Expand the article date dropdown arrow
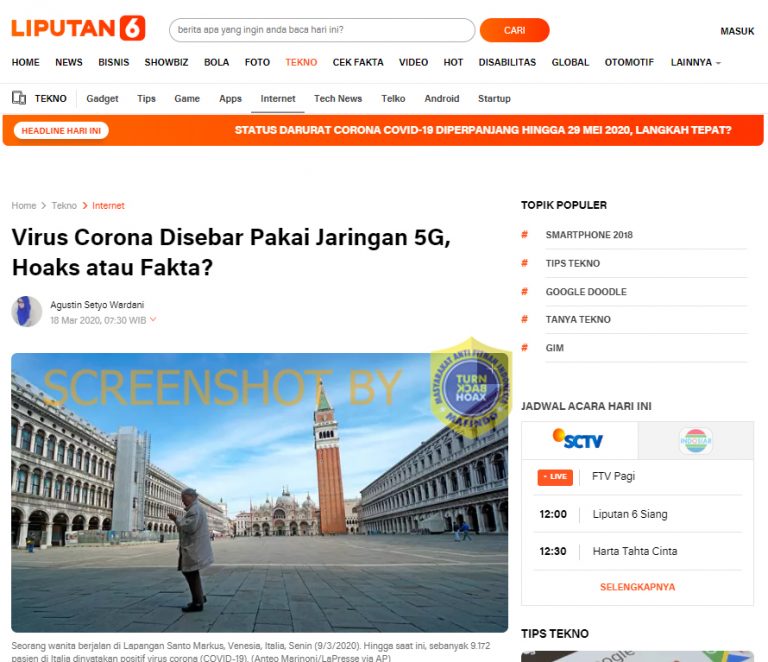Image resolution: width=768 pixels, height=662 pixels. click(x=153, y=319)
